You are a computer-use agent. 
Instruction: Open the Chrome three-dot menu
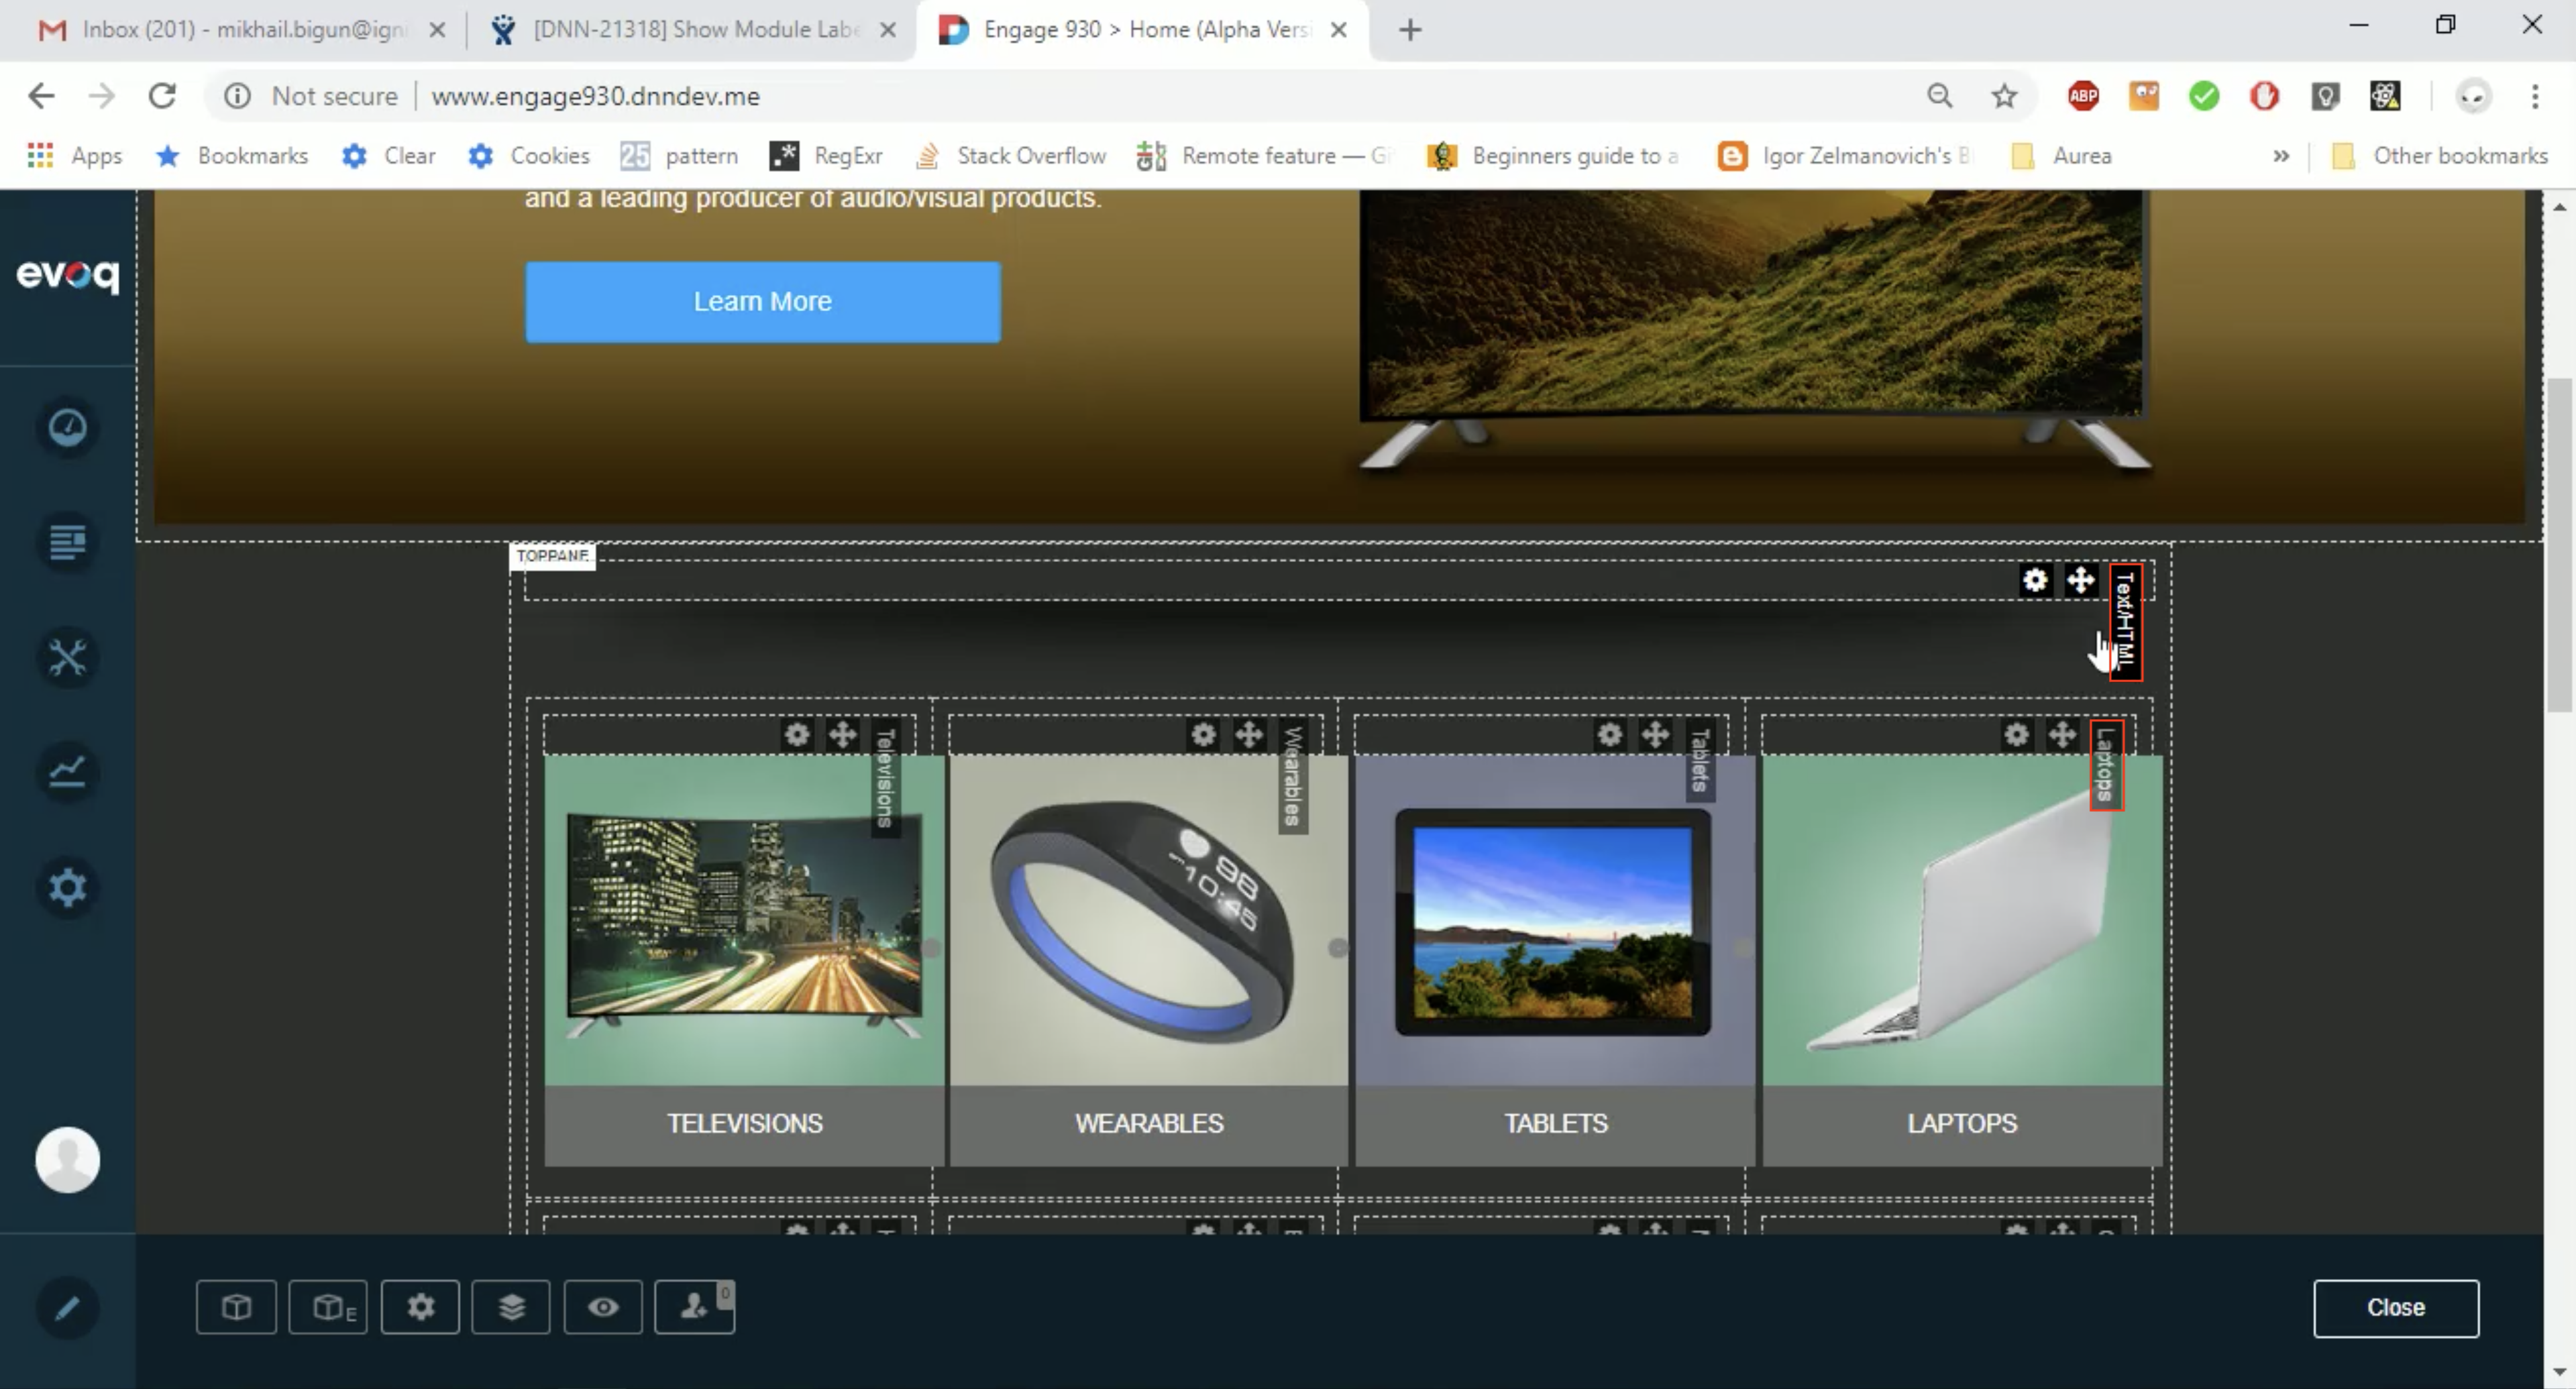[x=2535, y=96]
